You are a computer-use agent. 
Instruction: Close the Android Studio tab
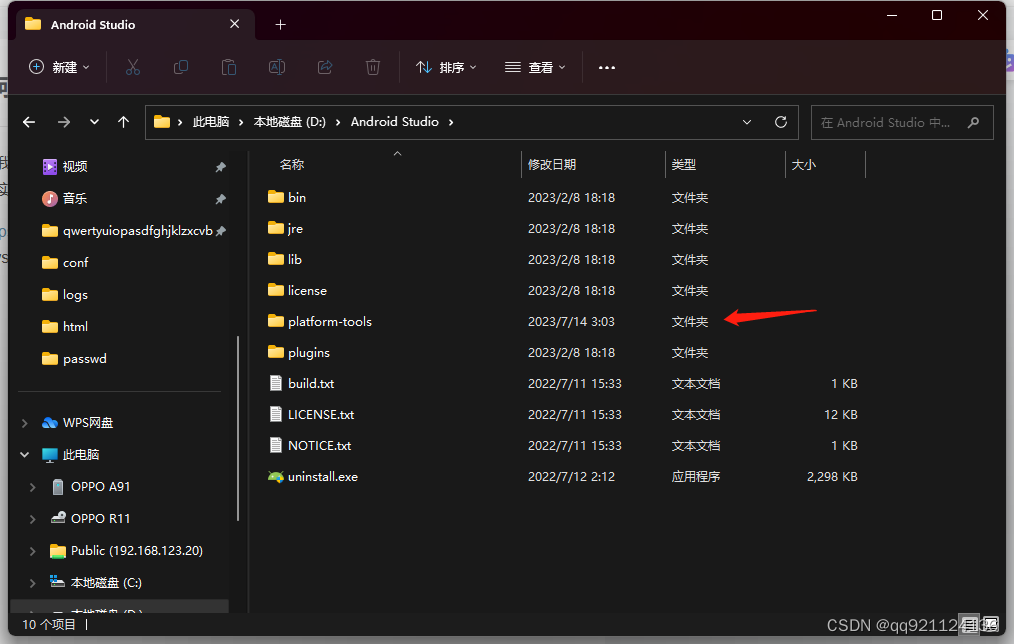click(235, 24)
